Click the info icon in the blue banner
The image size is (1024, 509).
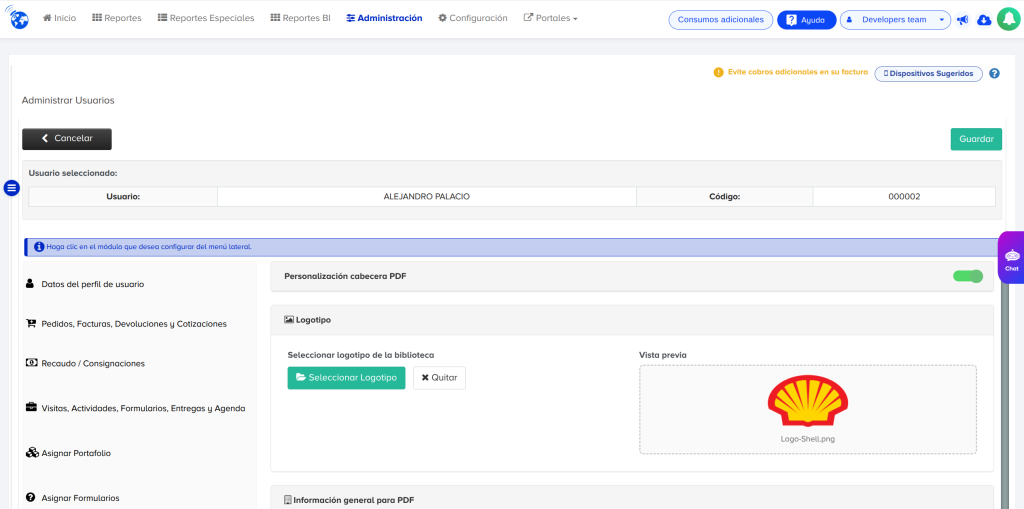[x=39, y=247]
